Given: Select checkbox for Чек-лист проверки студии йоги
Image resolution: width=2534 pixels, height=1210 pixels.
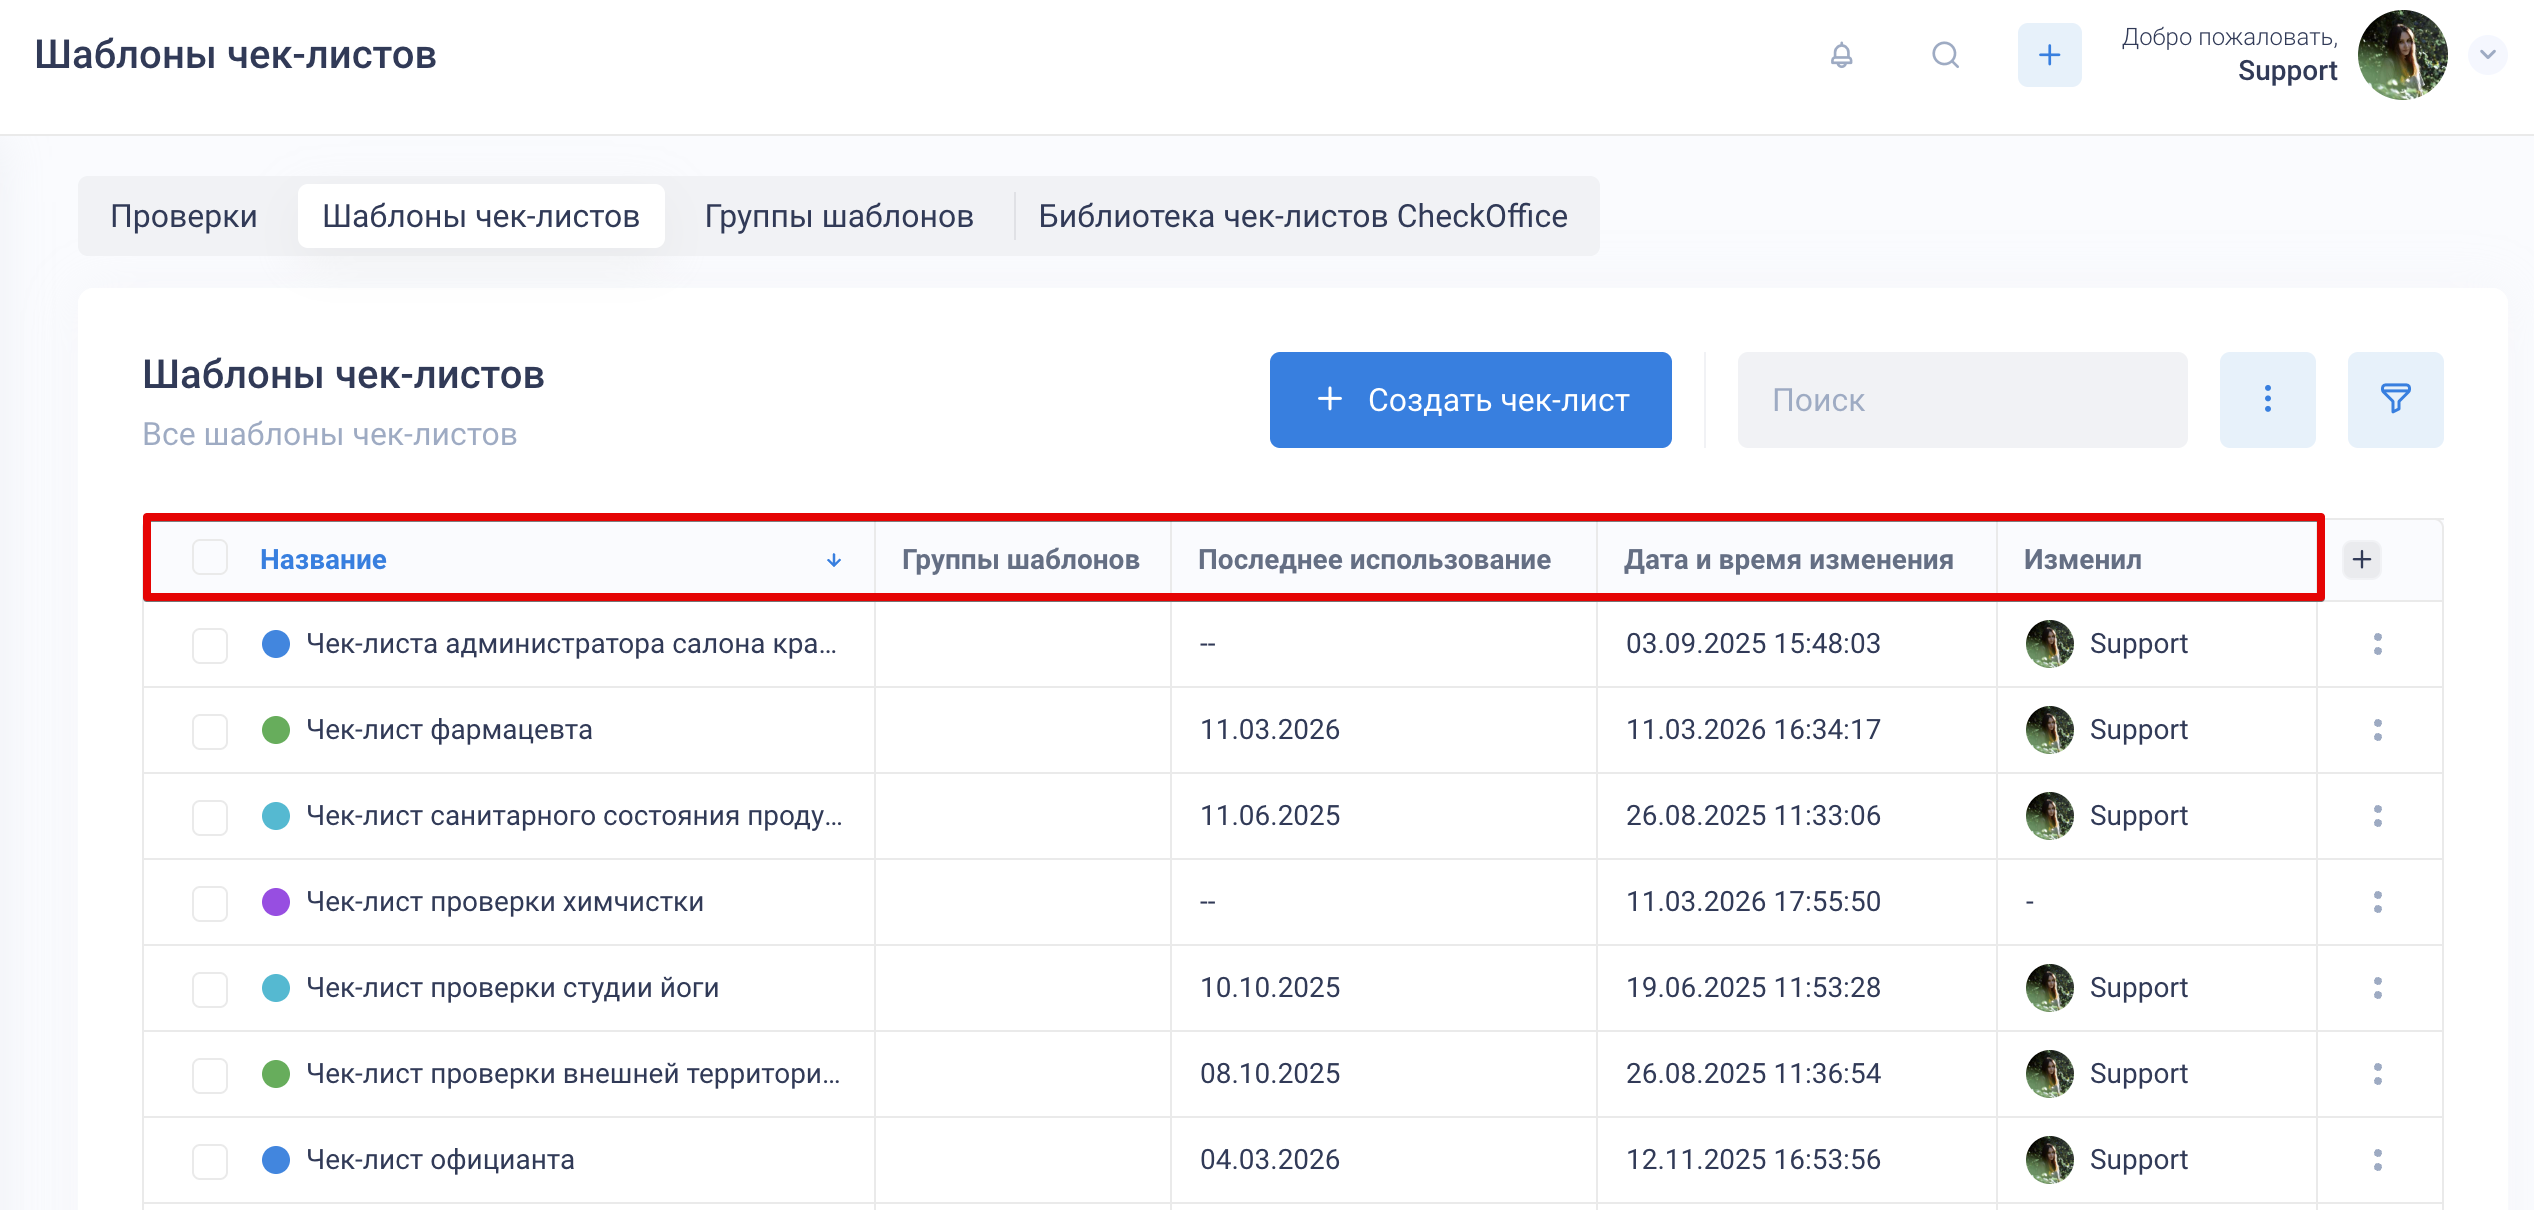Looking at the screenshot, I should coord(210,989).
